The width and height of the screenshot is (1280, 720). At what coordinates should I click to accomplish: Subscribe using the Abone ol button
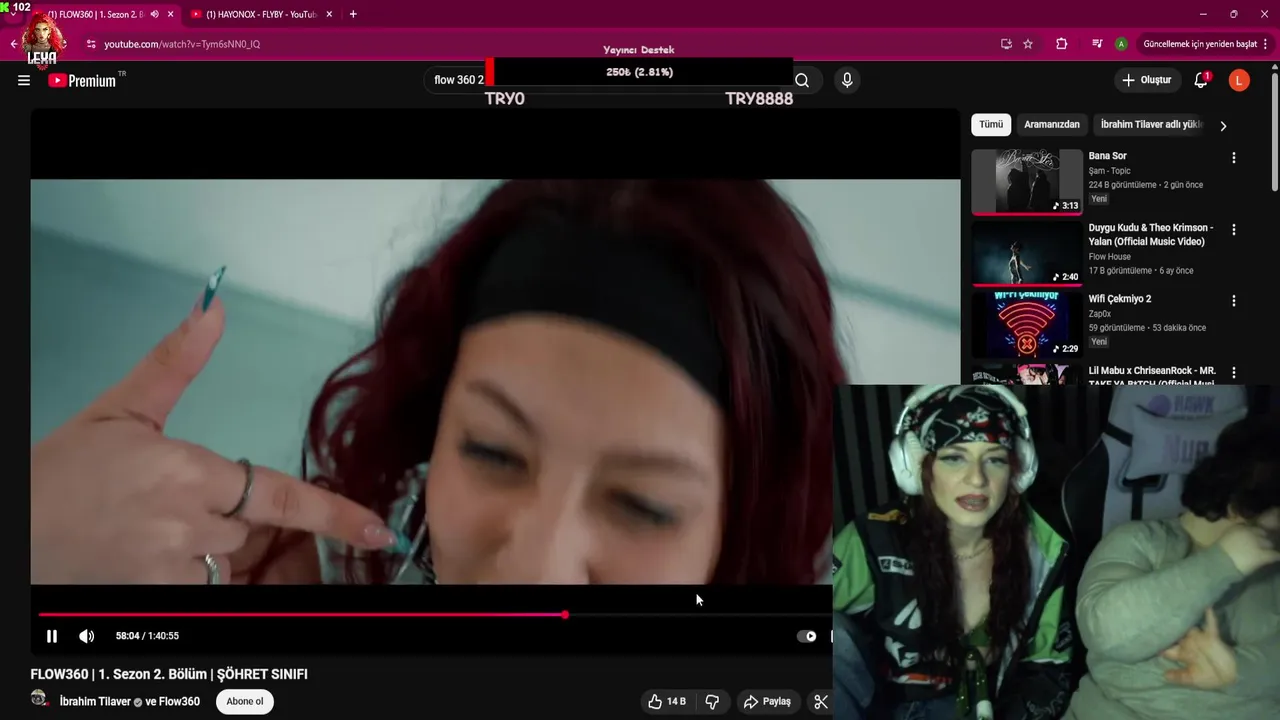point(245,701)
